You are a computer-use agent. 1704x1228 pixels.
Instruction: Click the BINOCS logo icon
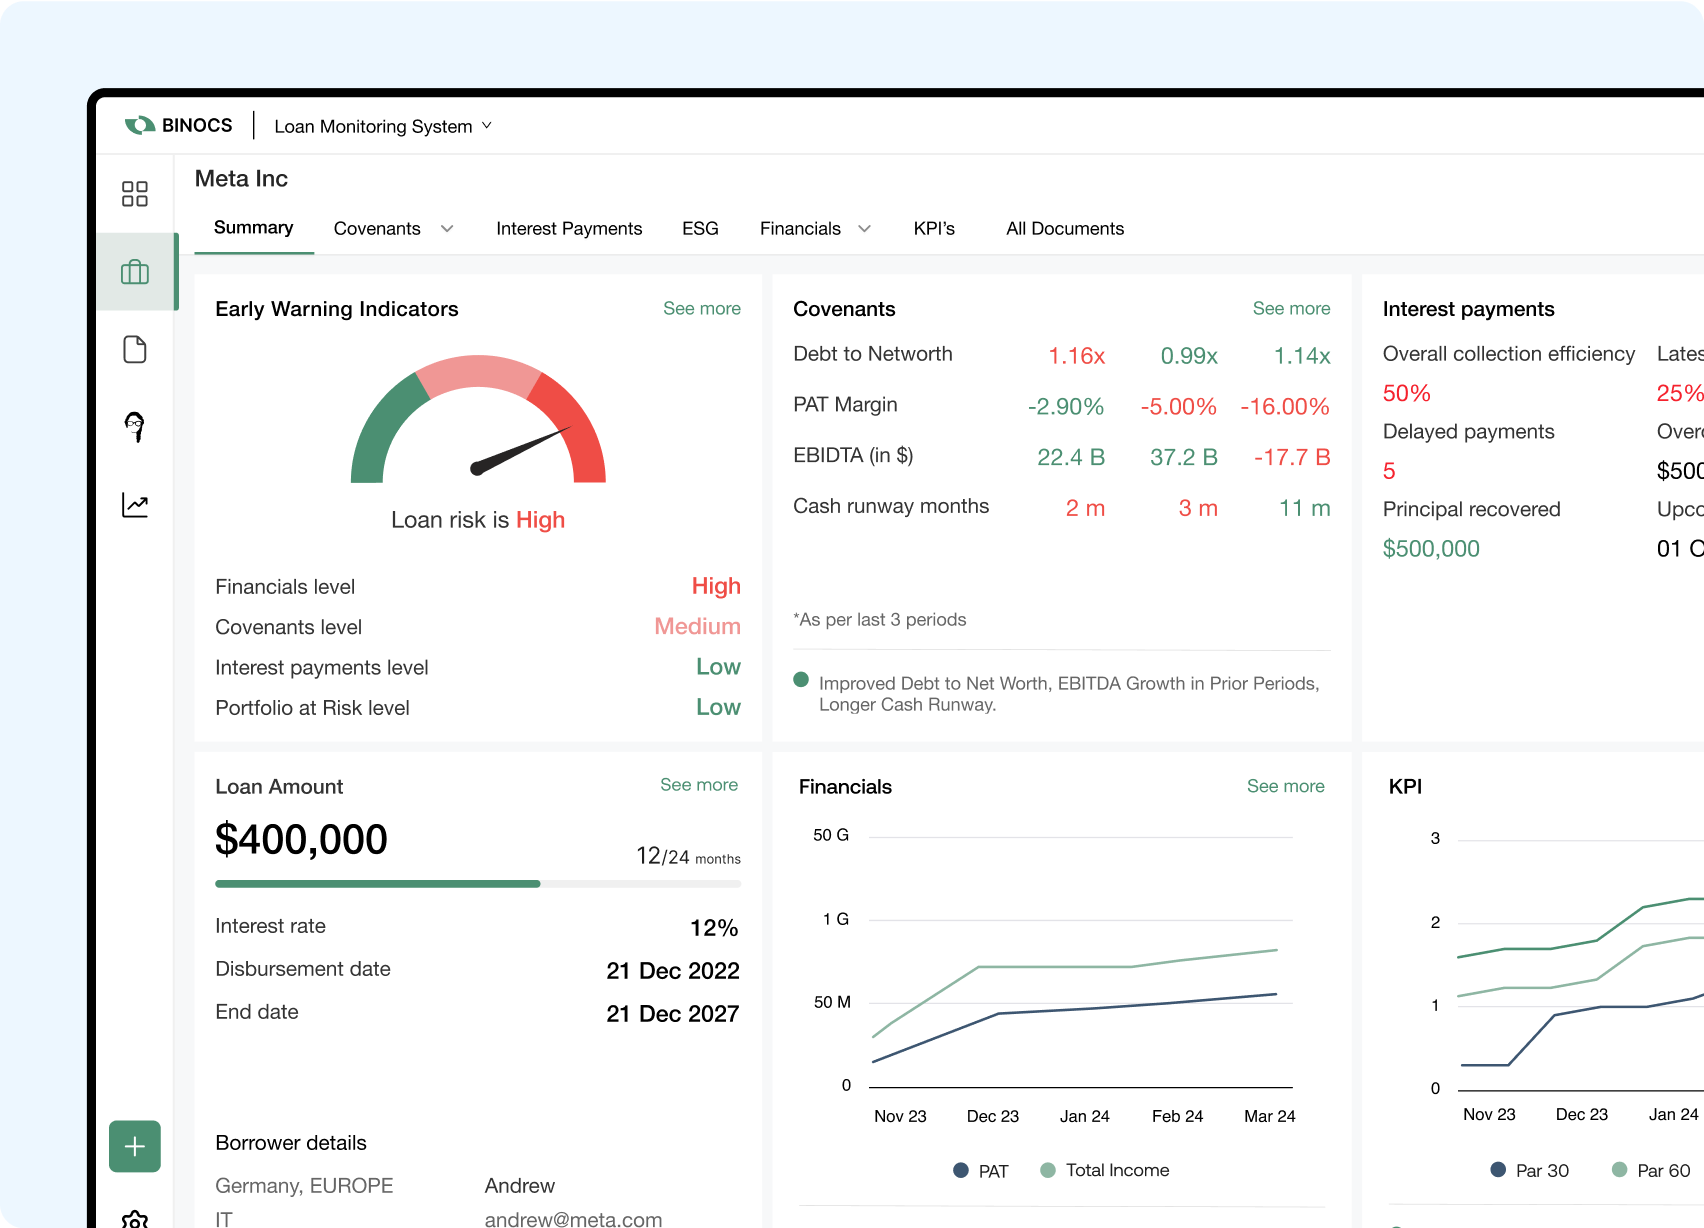pos(140,125)
